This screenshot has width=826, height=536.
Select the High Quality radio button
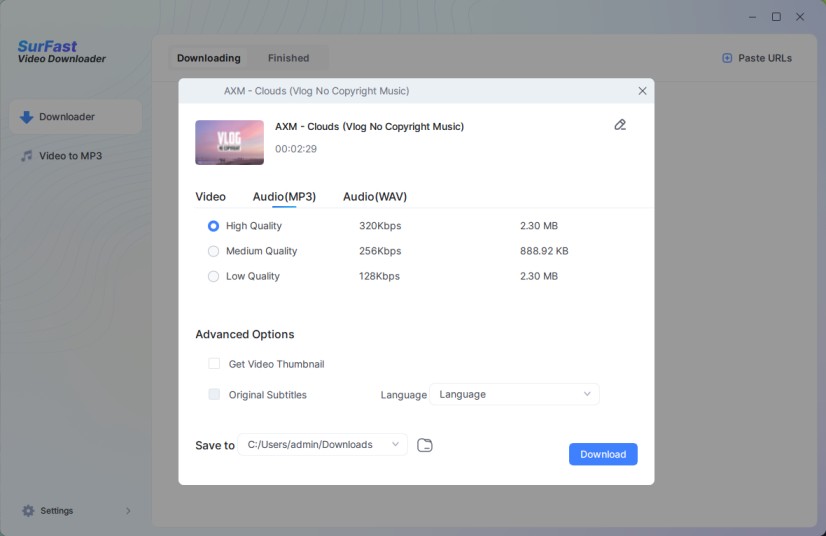tap(213, 226)
